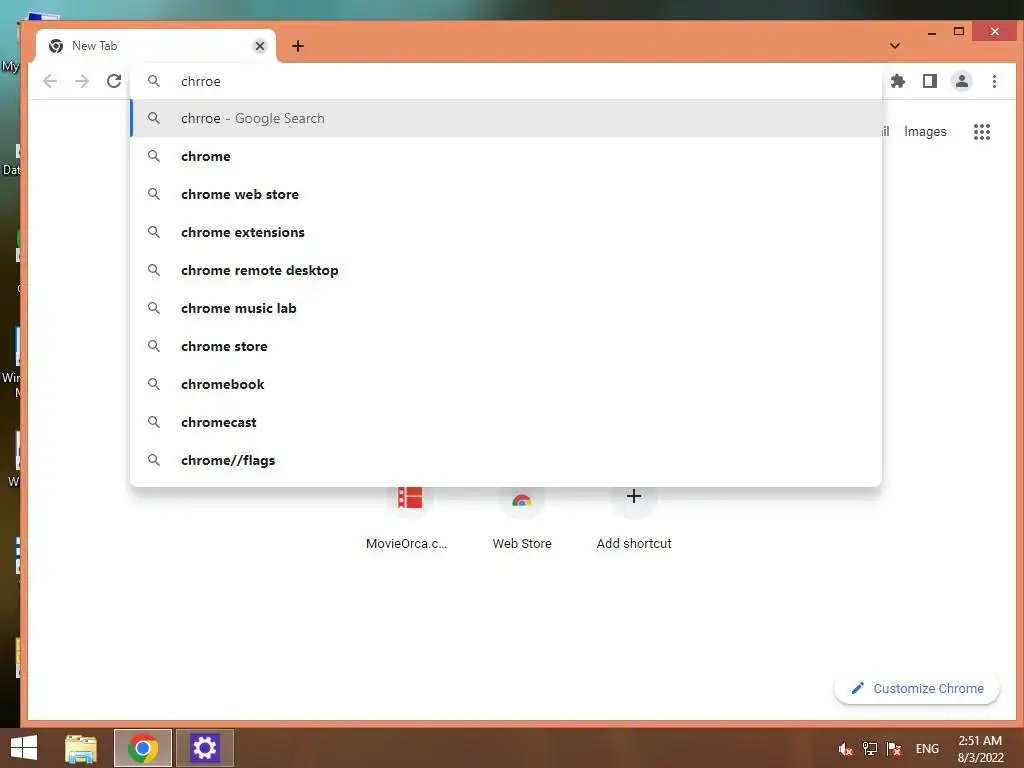Open File Explorer from the taskbar
The height and width of the screenshot is (768, 1024).
81,748
